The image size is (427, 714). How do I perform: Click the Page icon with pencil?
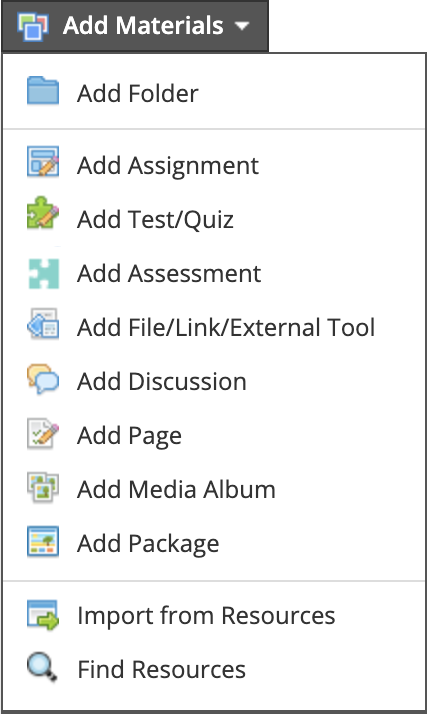(43, 433)
